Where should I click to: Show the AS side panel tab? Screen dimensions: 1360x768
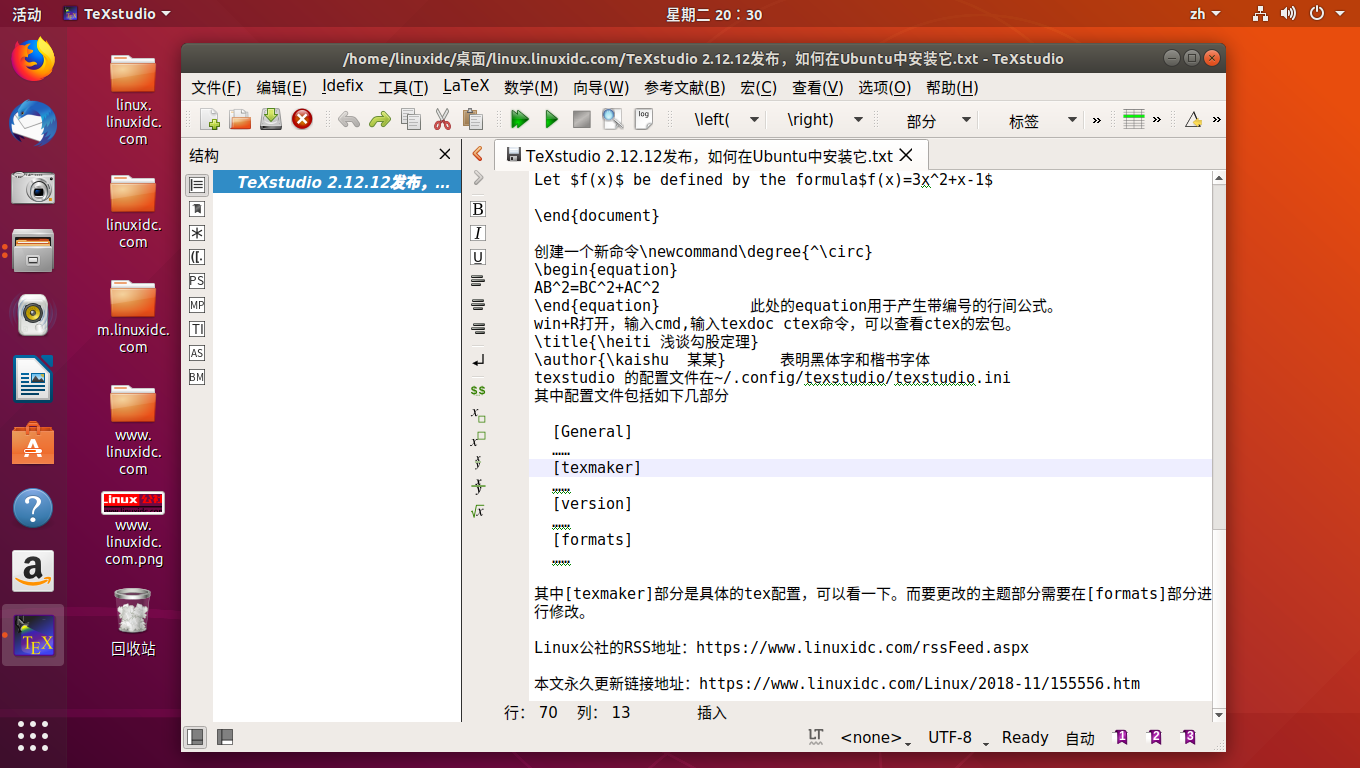[x=197, y=353]
